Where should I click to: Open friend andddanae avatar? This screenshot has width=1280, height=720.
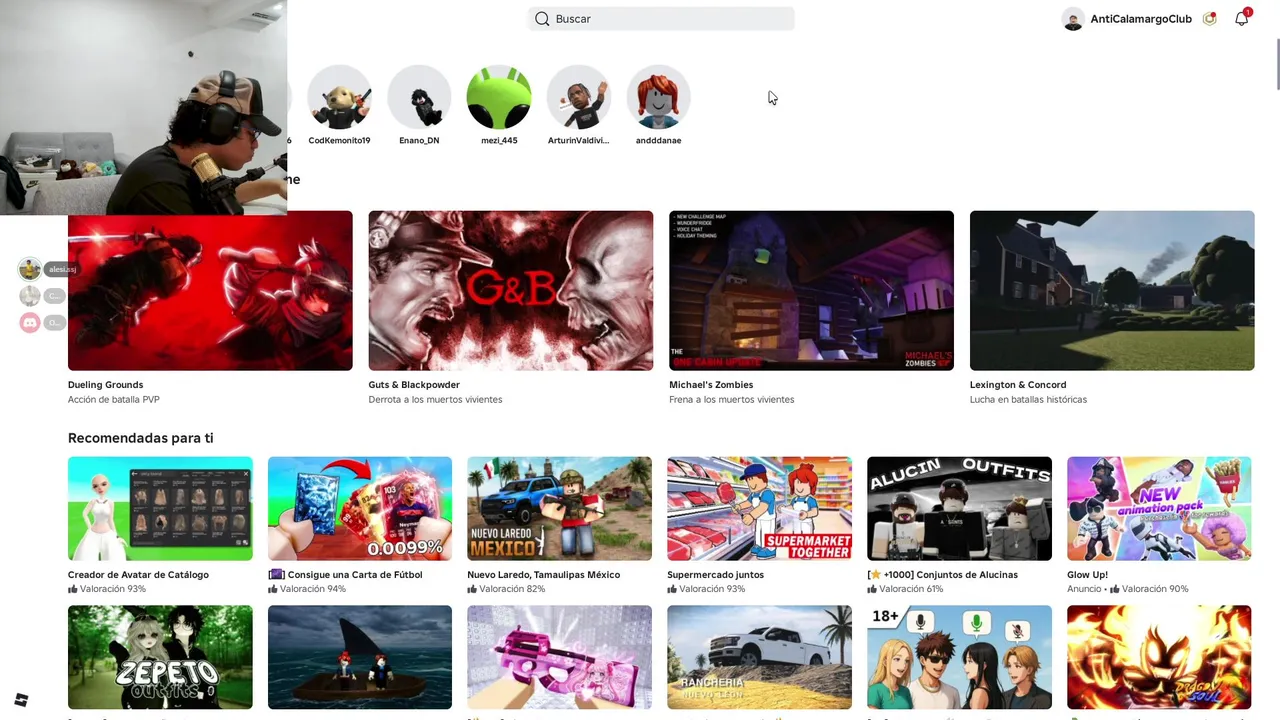(659, 97)
